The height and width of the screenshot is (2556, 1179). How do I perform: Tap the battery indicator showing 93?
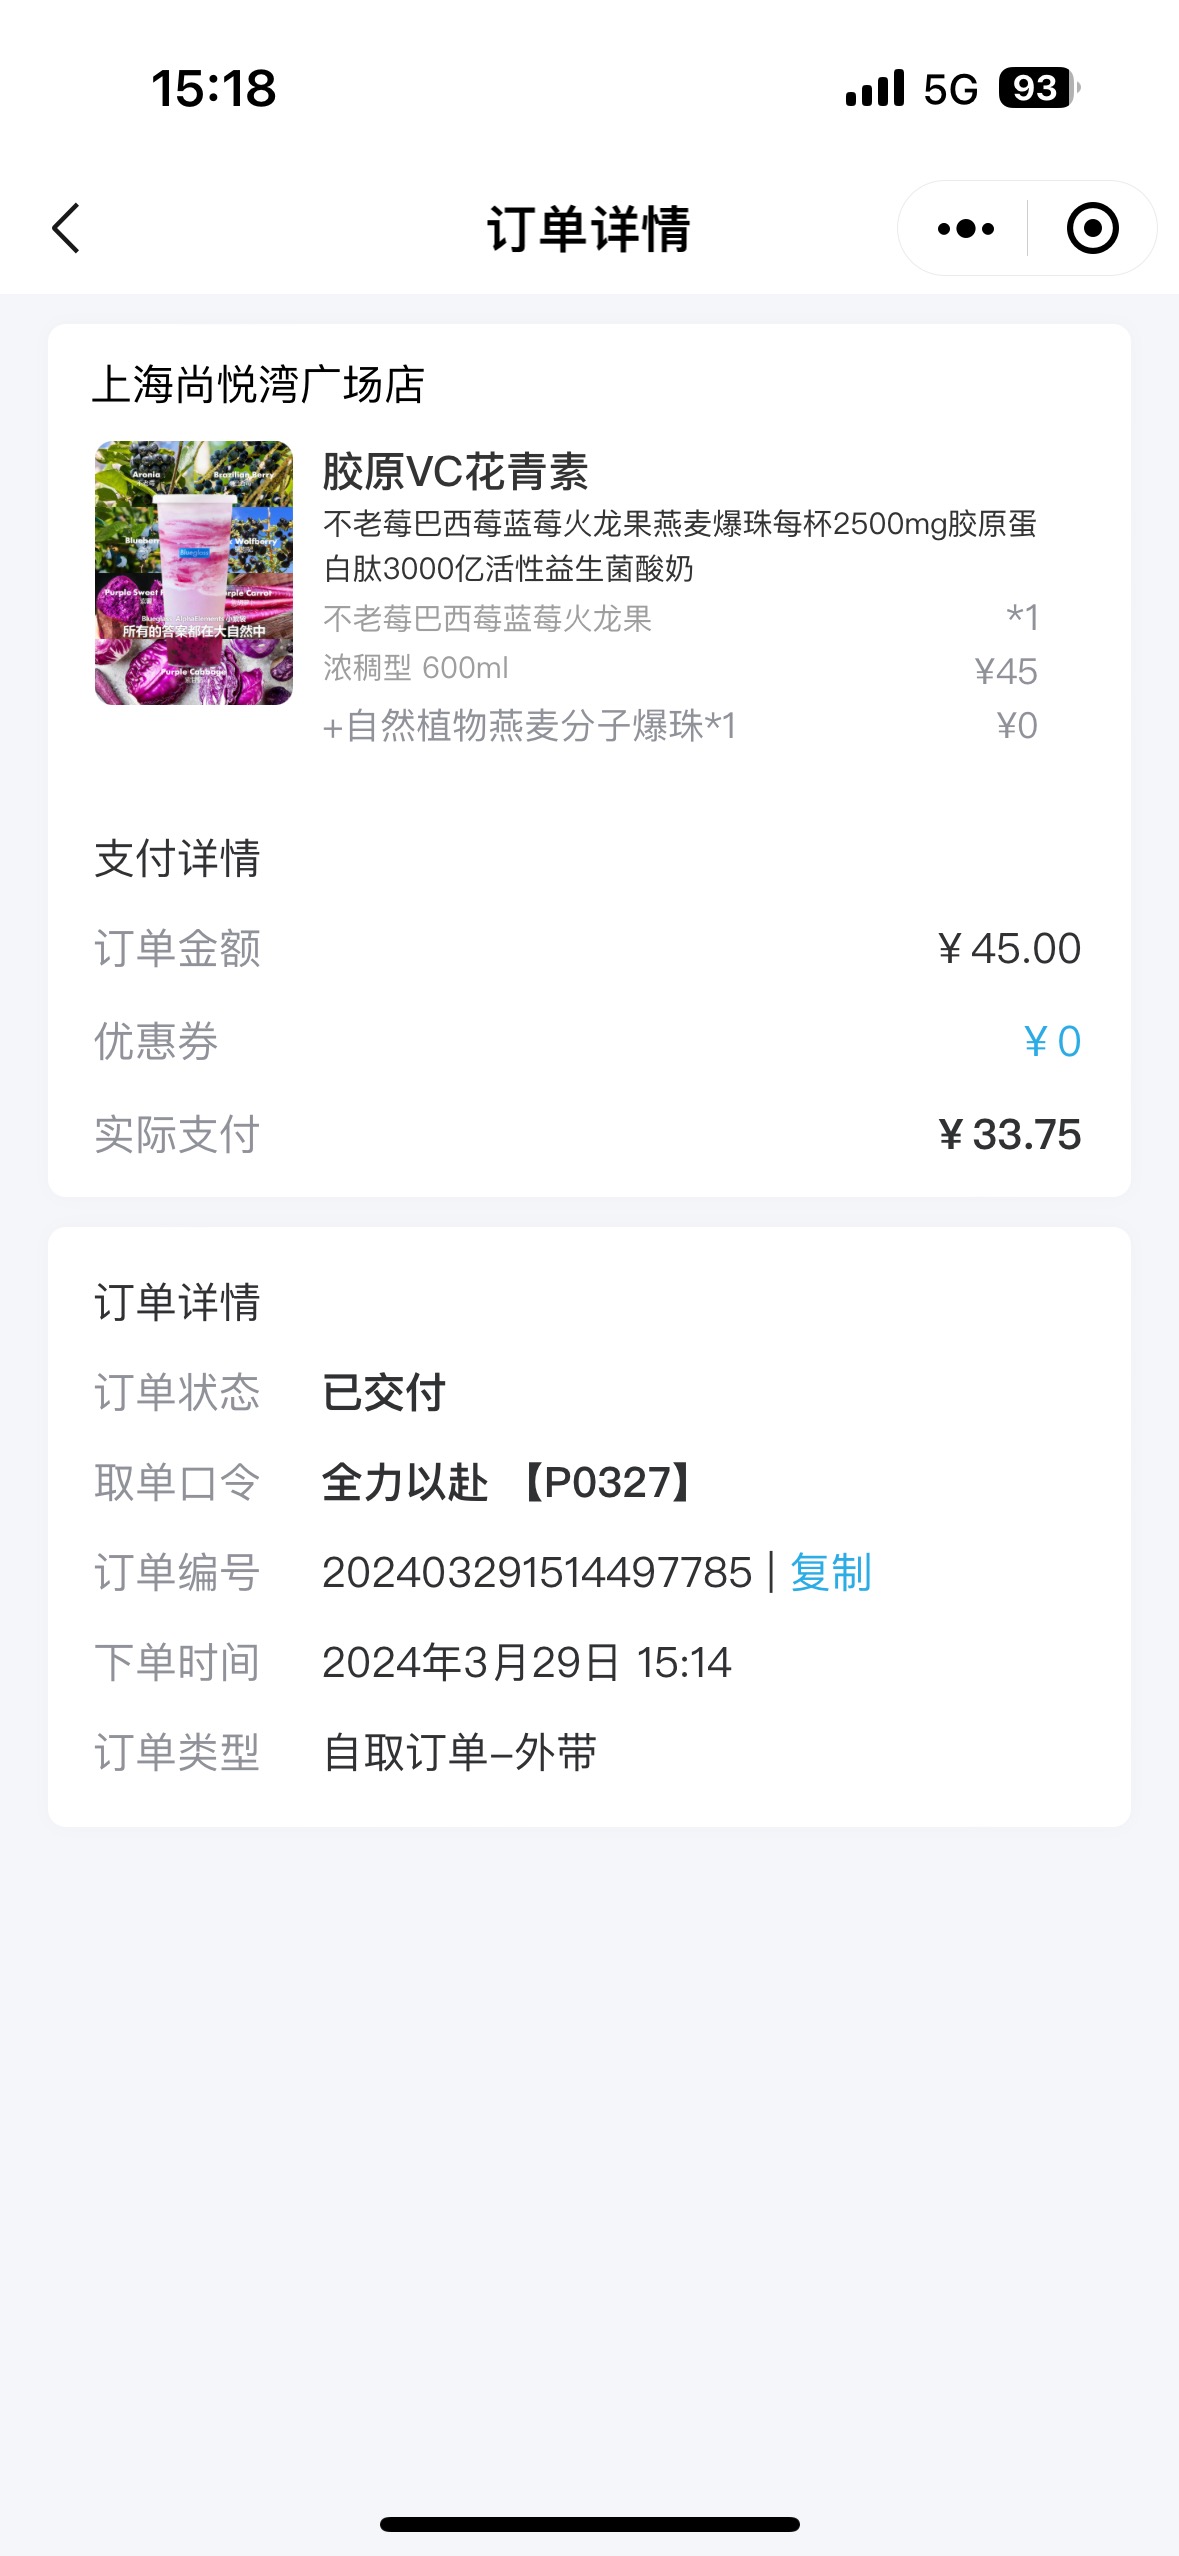pyautogui.click(x=1039, y=88)
